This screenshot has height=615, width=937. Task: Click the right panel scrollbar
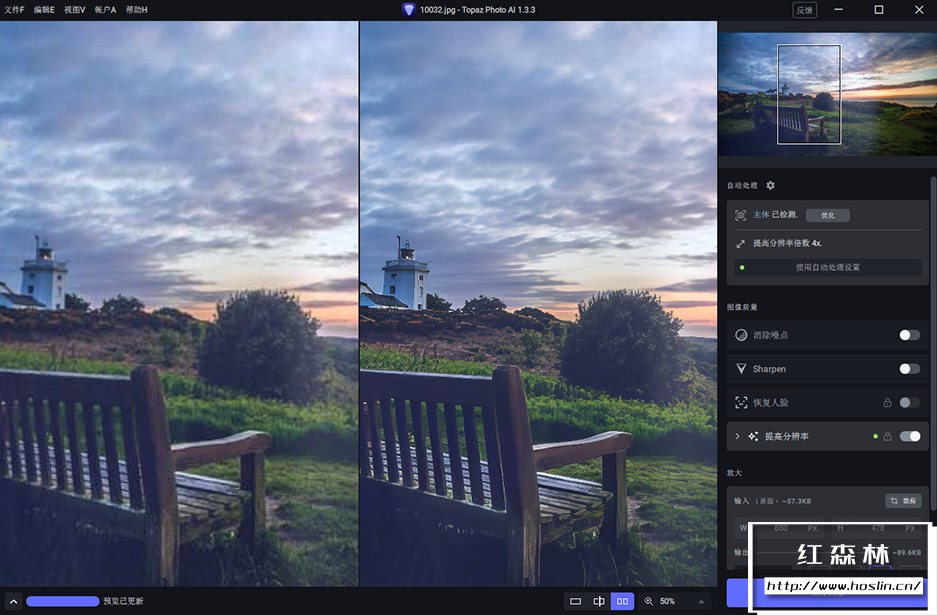933,344
